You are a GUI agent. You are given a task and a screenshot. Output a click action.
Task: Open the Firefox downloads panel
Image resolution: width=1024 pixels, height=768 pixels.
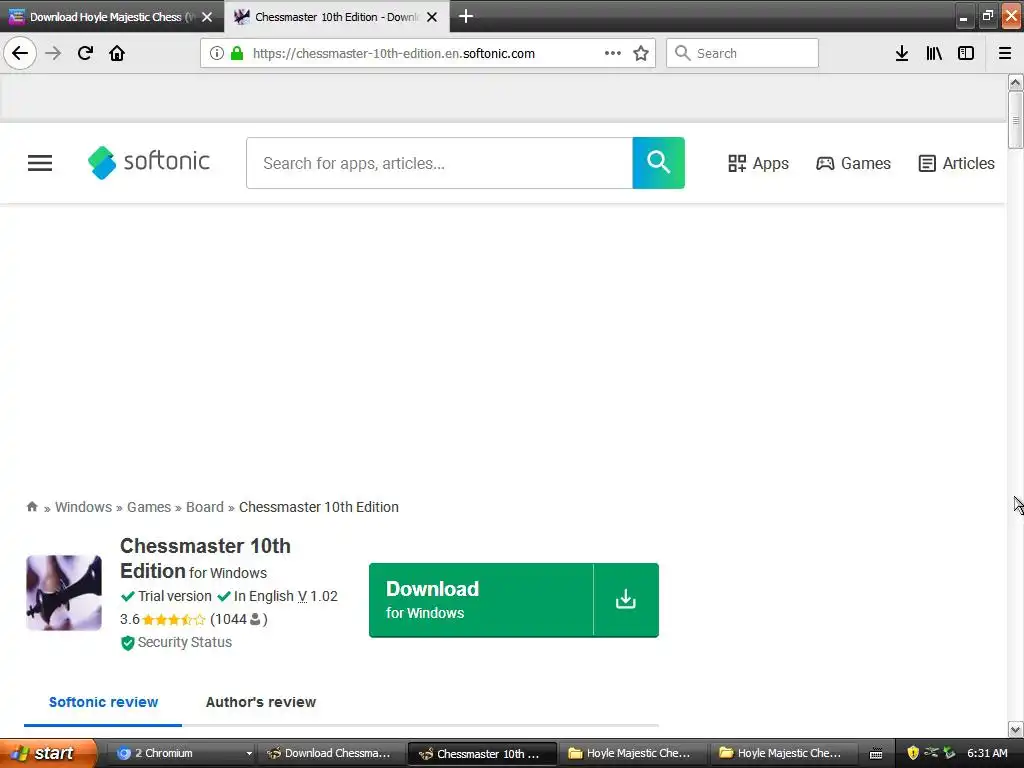[902, 53]
